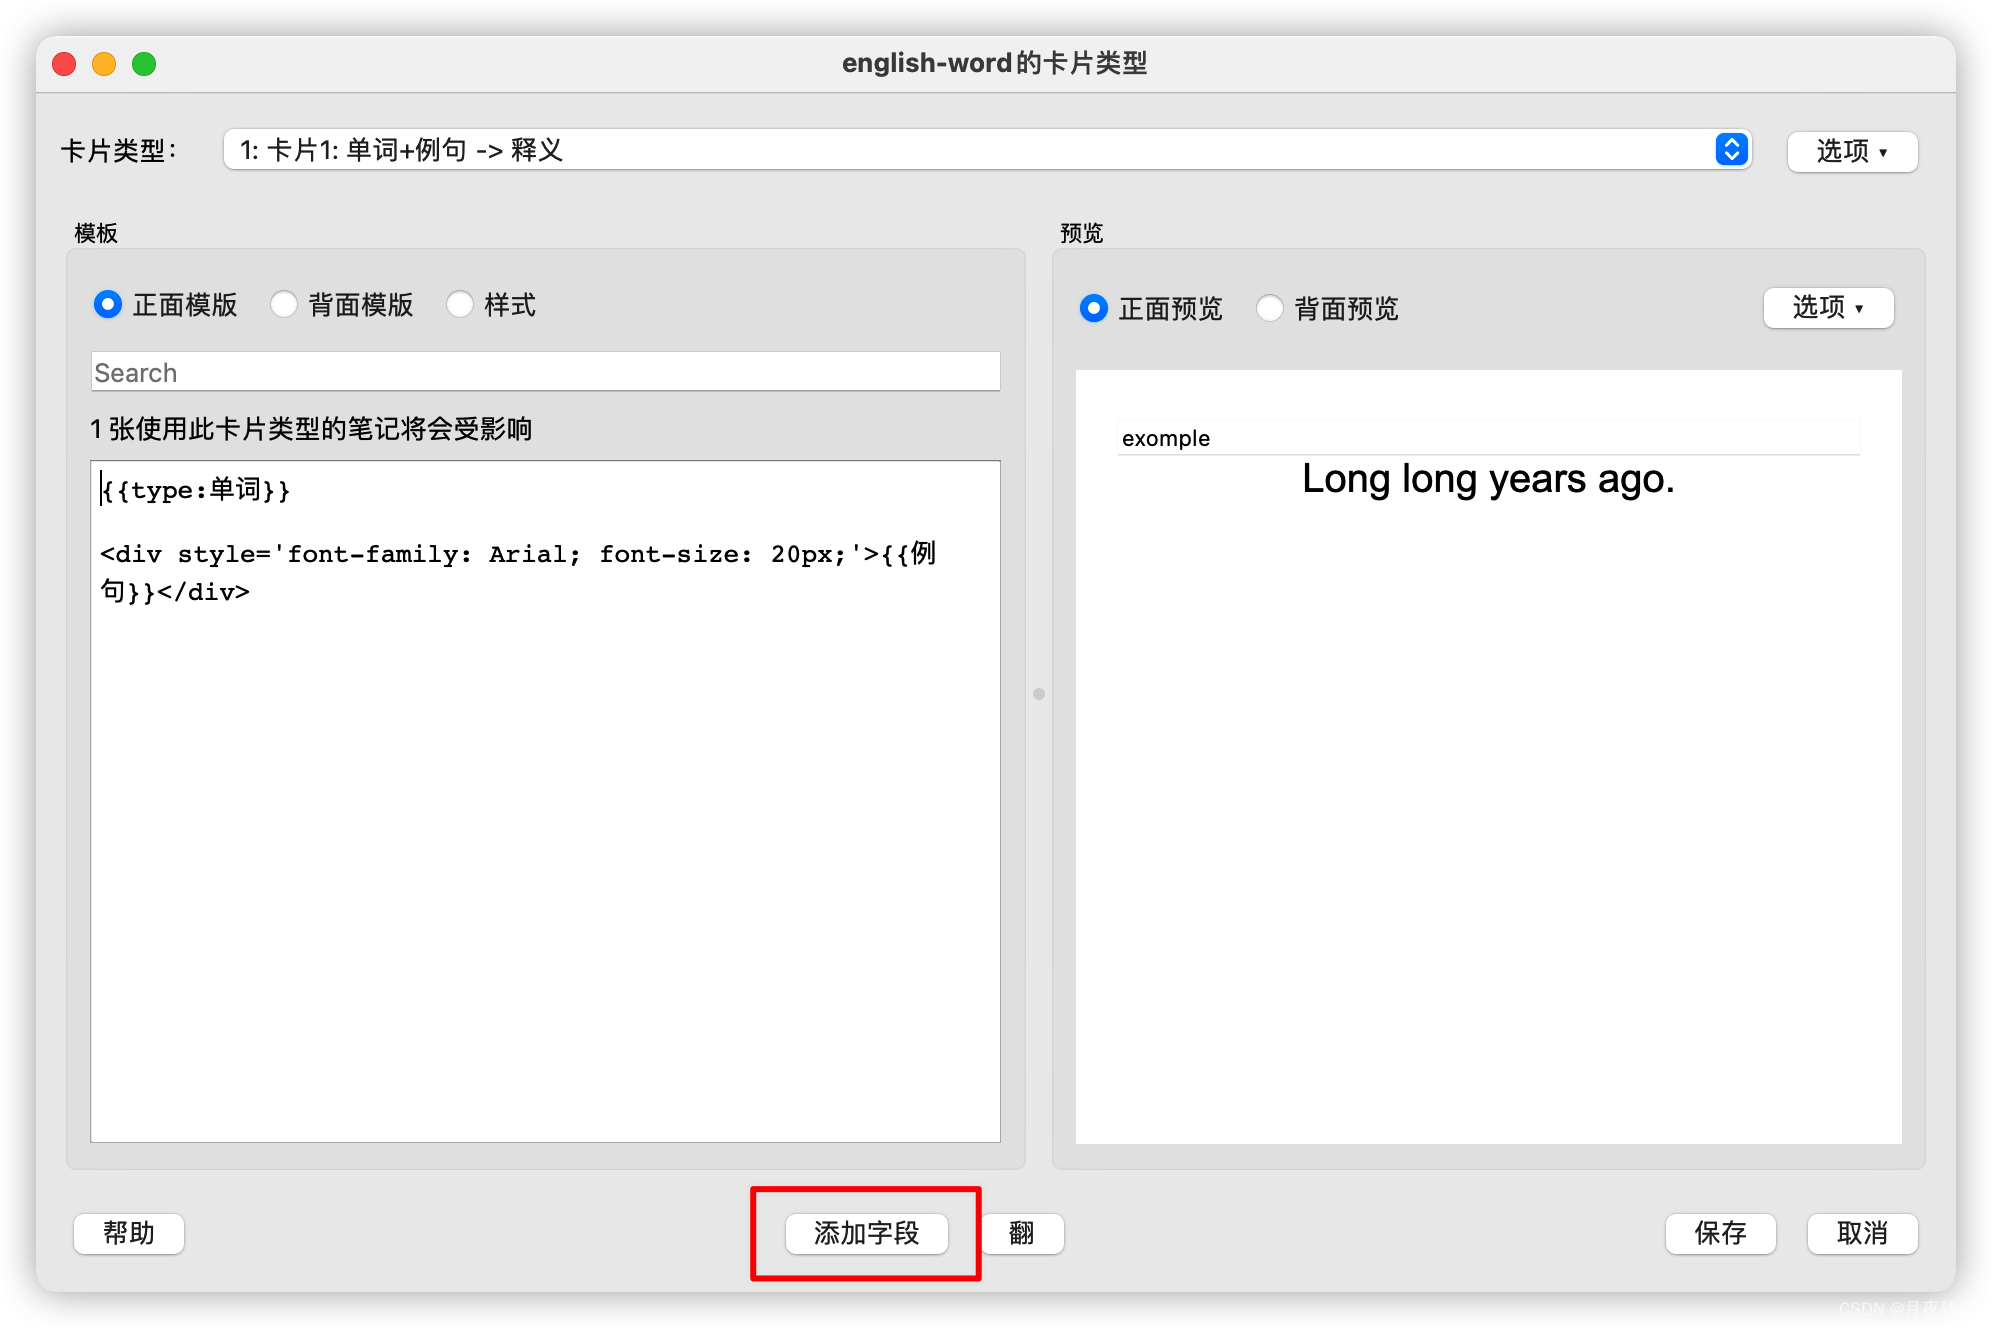Click the exomple type-answer box in preview
This screenshot has height=1328, width=1992.
1488,438
